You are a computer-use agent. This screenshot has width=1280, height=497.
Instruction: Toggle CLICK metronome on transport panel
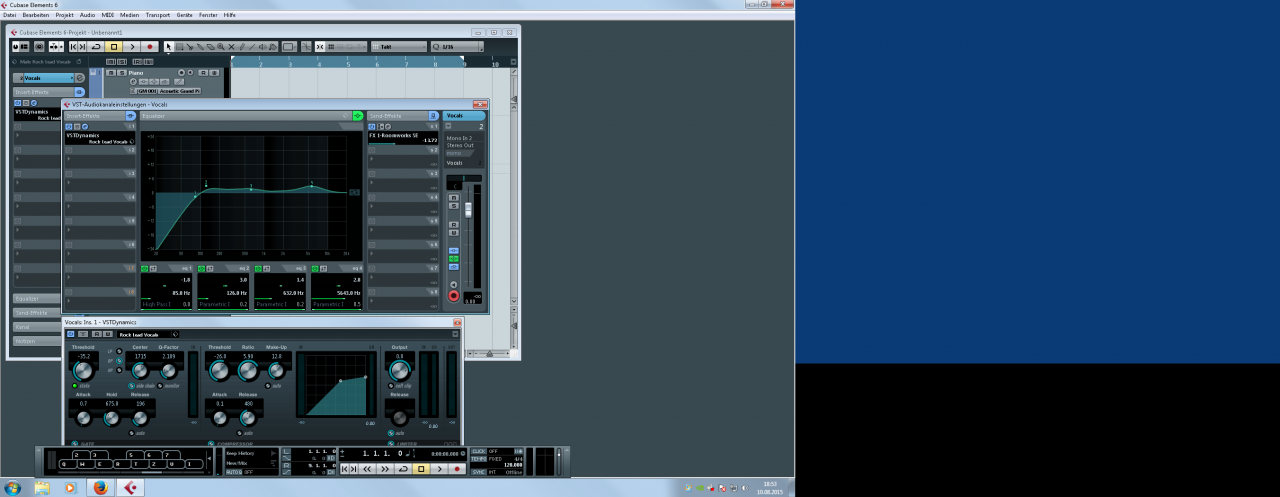click(x=478, y=451)
